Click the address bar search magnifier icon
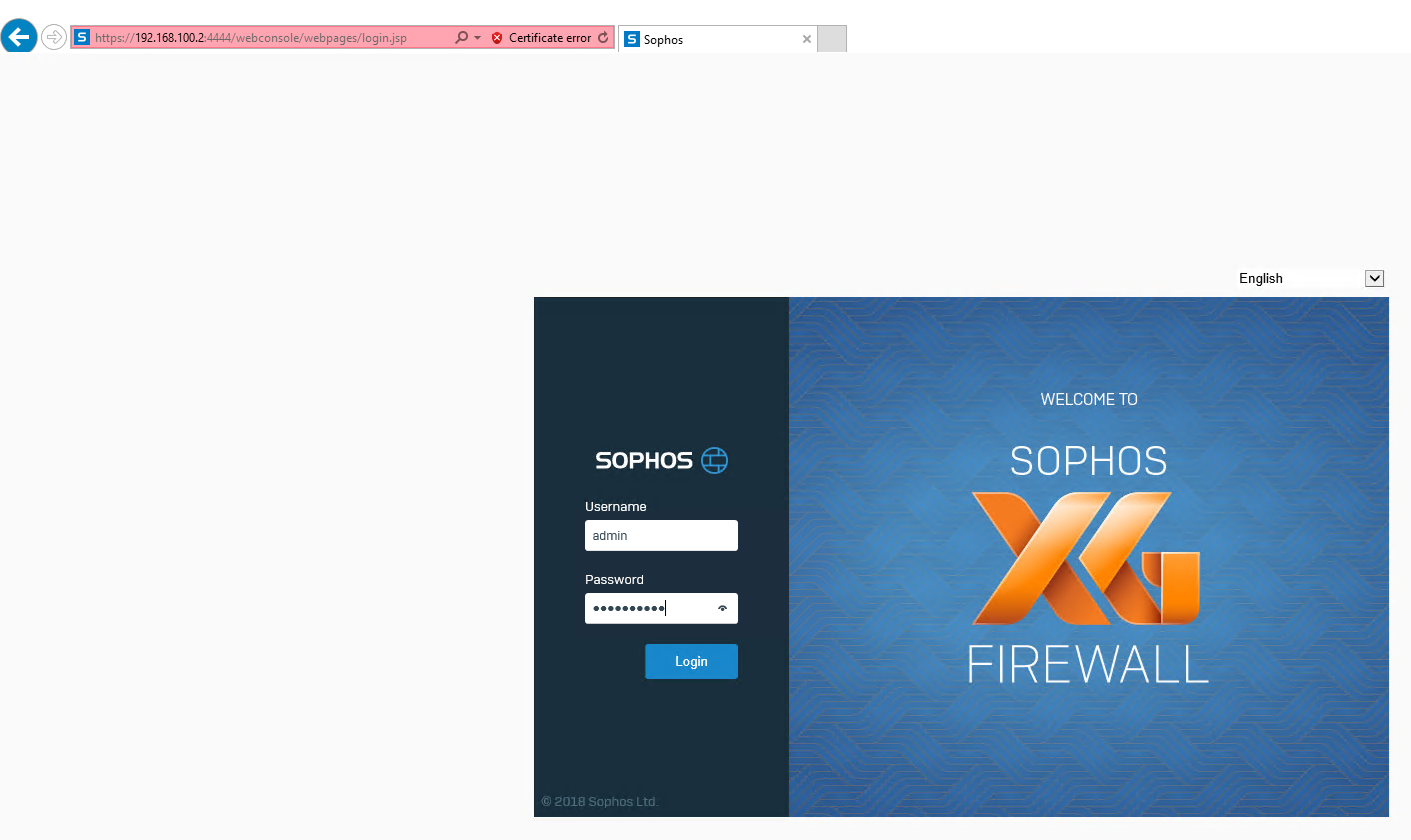This screenshot has height=840, width=1411. [x=461, y=38]
